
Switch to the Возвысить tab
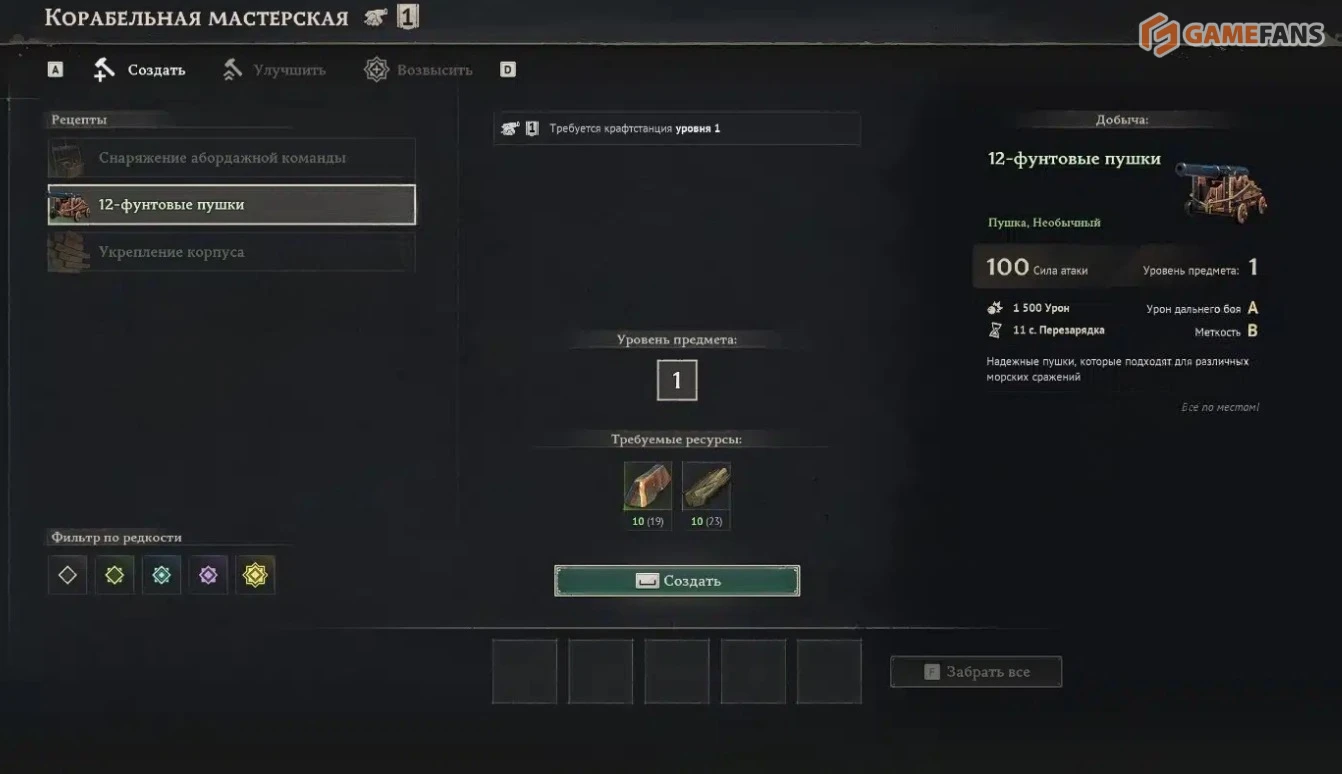pyautogui.click(x=418, y=70)
